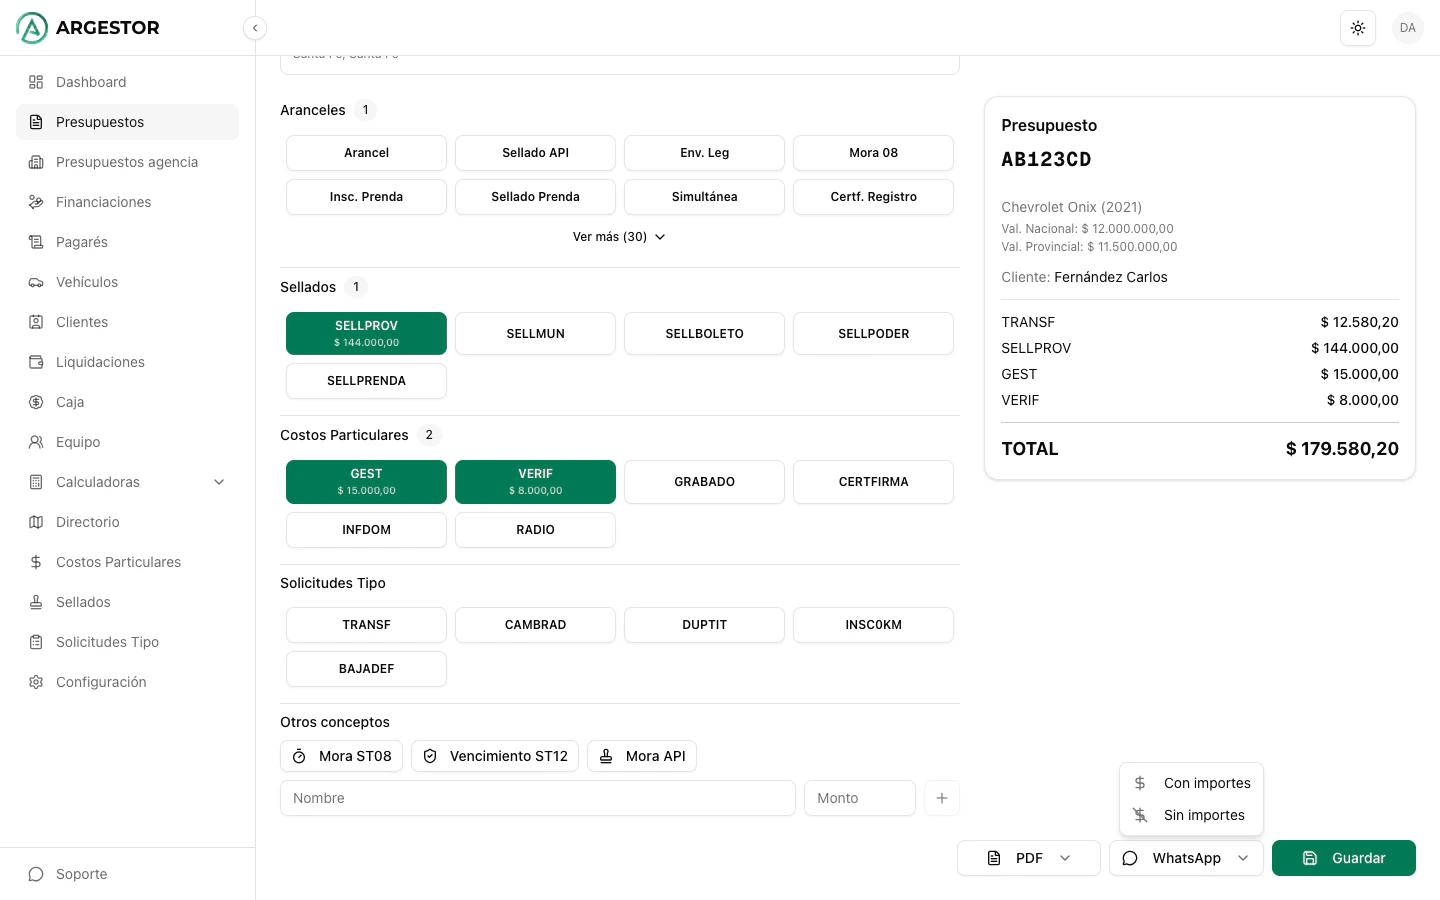The image size is (1440, 900).
Task: Open the DA user avatar menu
Action: point(1408,28)
